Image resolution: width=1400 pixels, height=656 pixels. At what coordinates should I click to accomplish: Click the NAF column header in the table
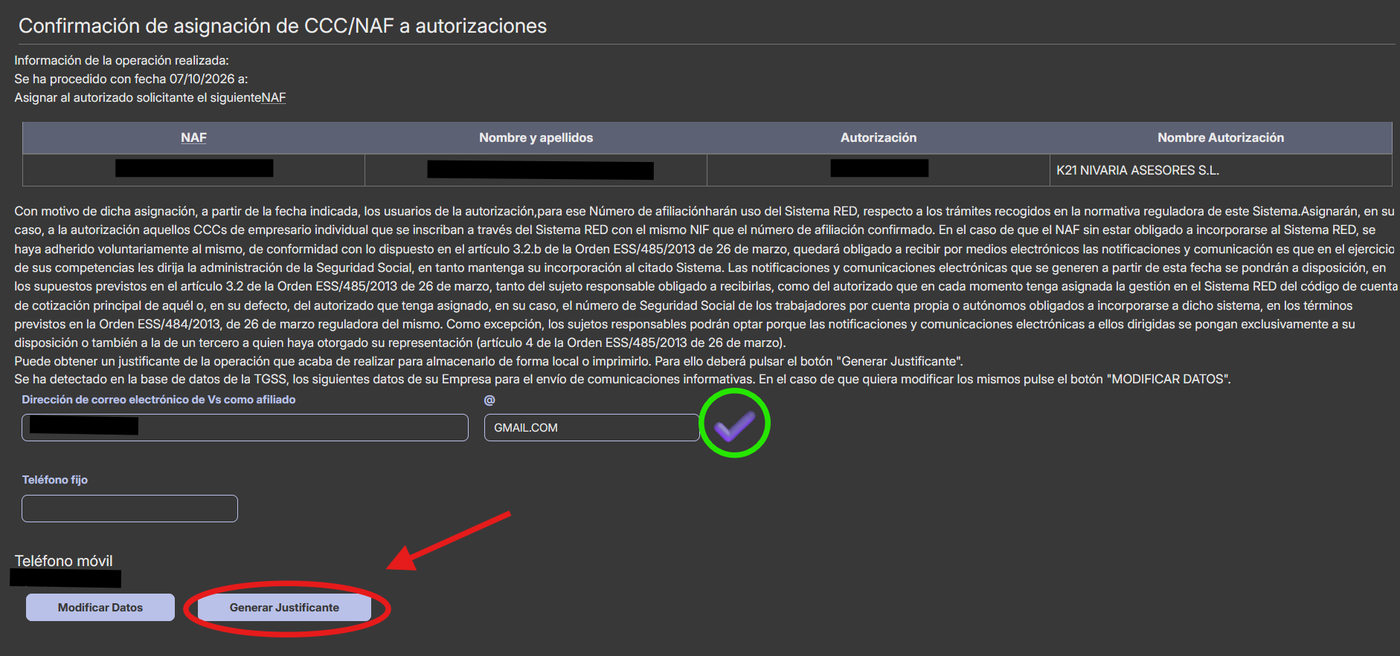194,138
